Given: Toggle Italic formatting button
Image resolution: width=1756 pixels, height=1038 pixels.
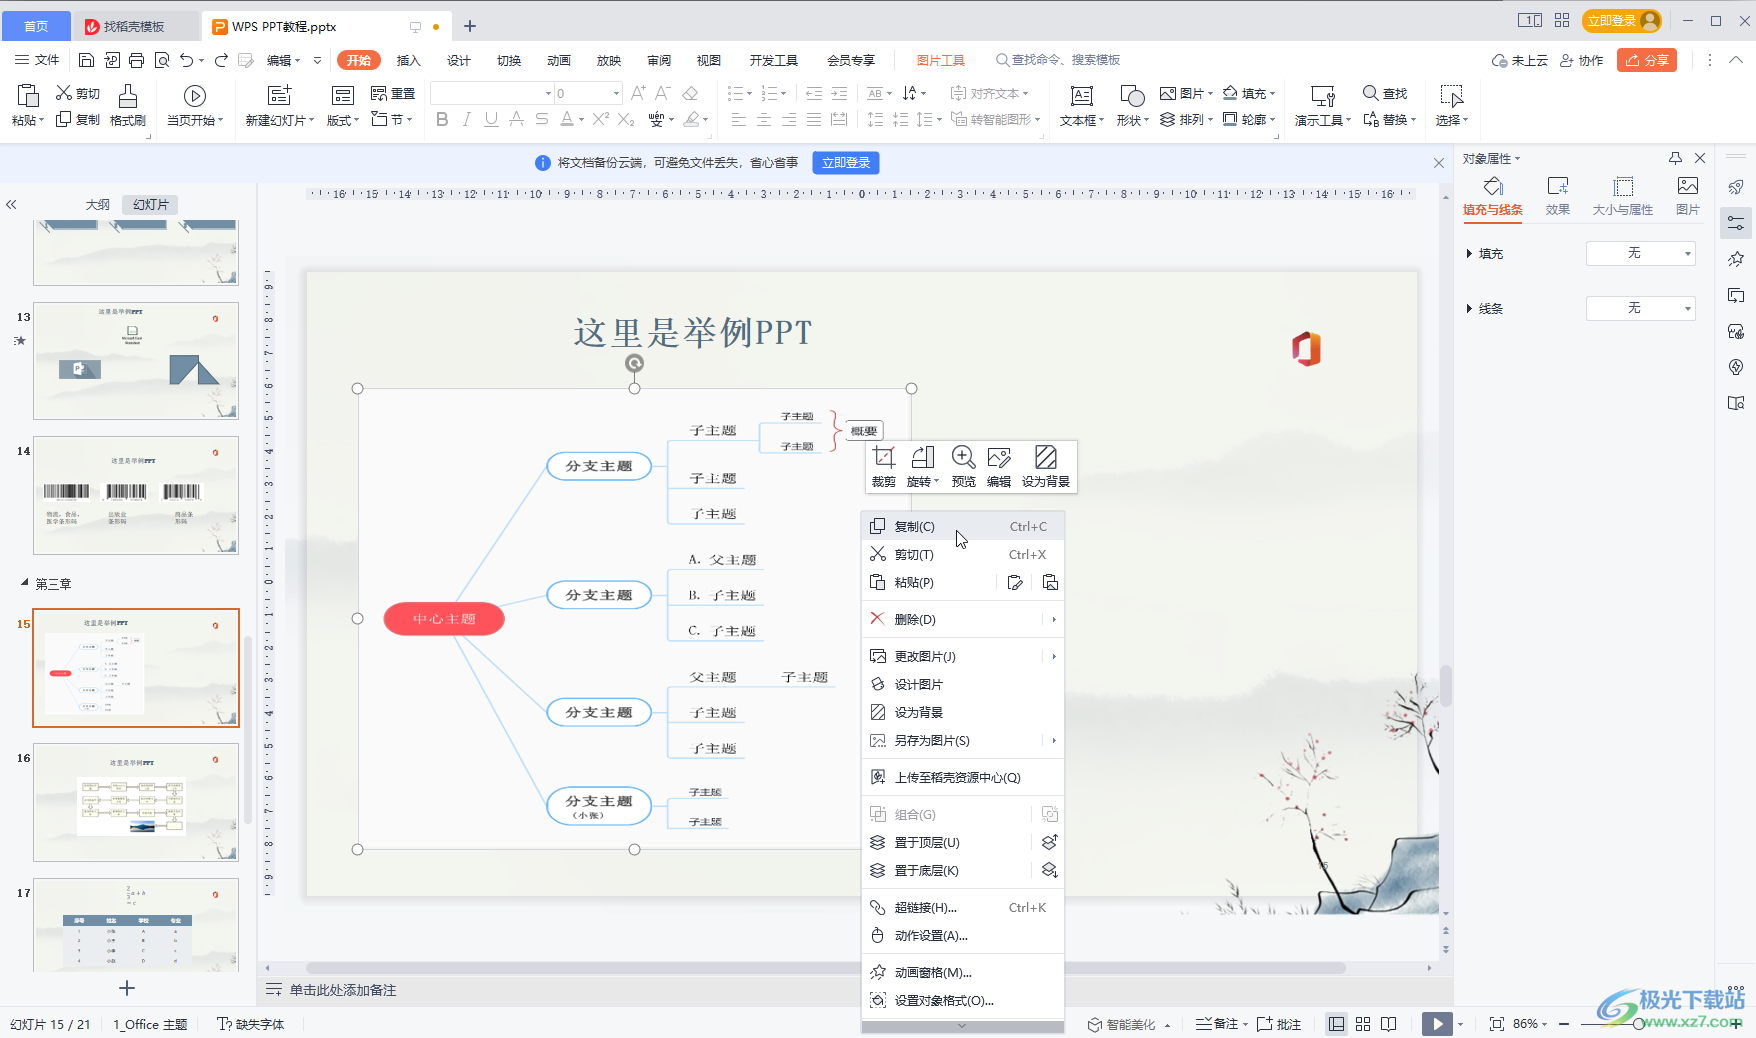Looking at the screenshot, I should pyautogui.click(x=466, y=120).
